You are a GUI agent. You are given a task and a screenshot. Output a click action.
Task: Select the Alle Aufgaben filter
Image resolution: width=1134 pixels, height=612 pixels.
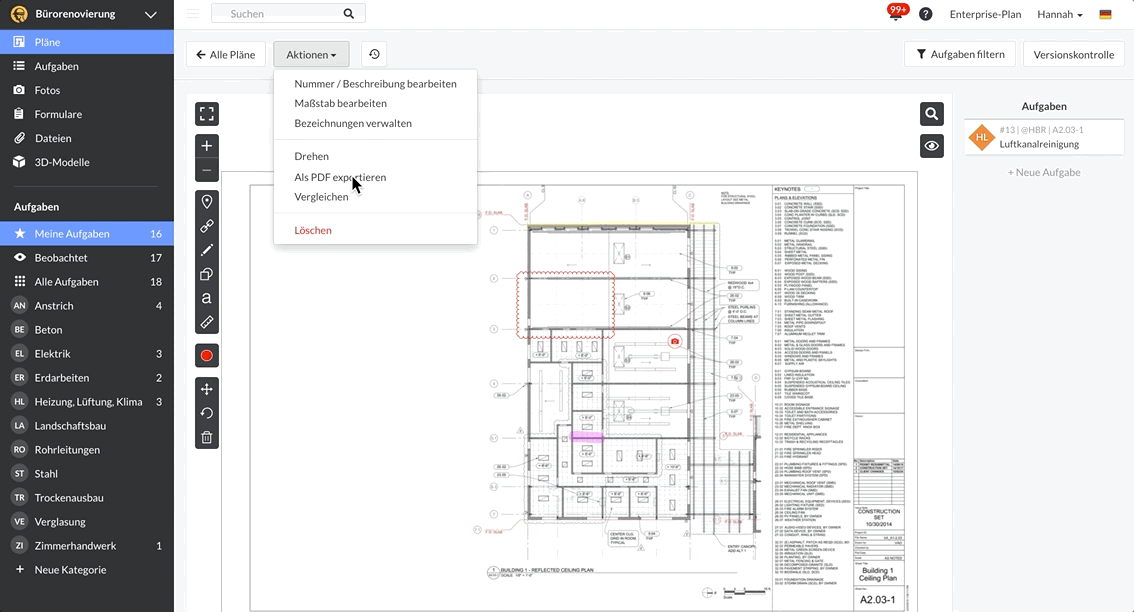tap(87, 281)
